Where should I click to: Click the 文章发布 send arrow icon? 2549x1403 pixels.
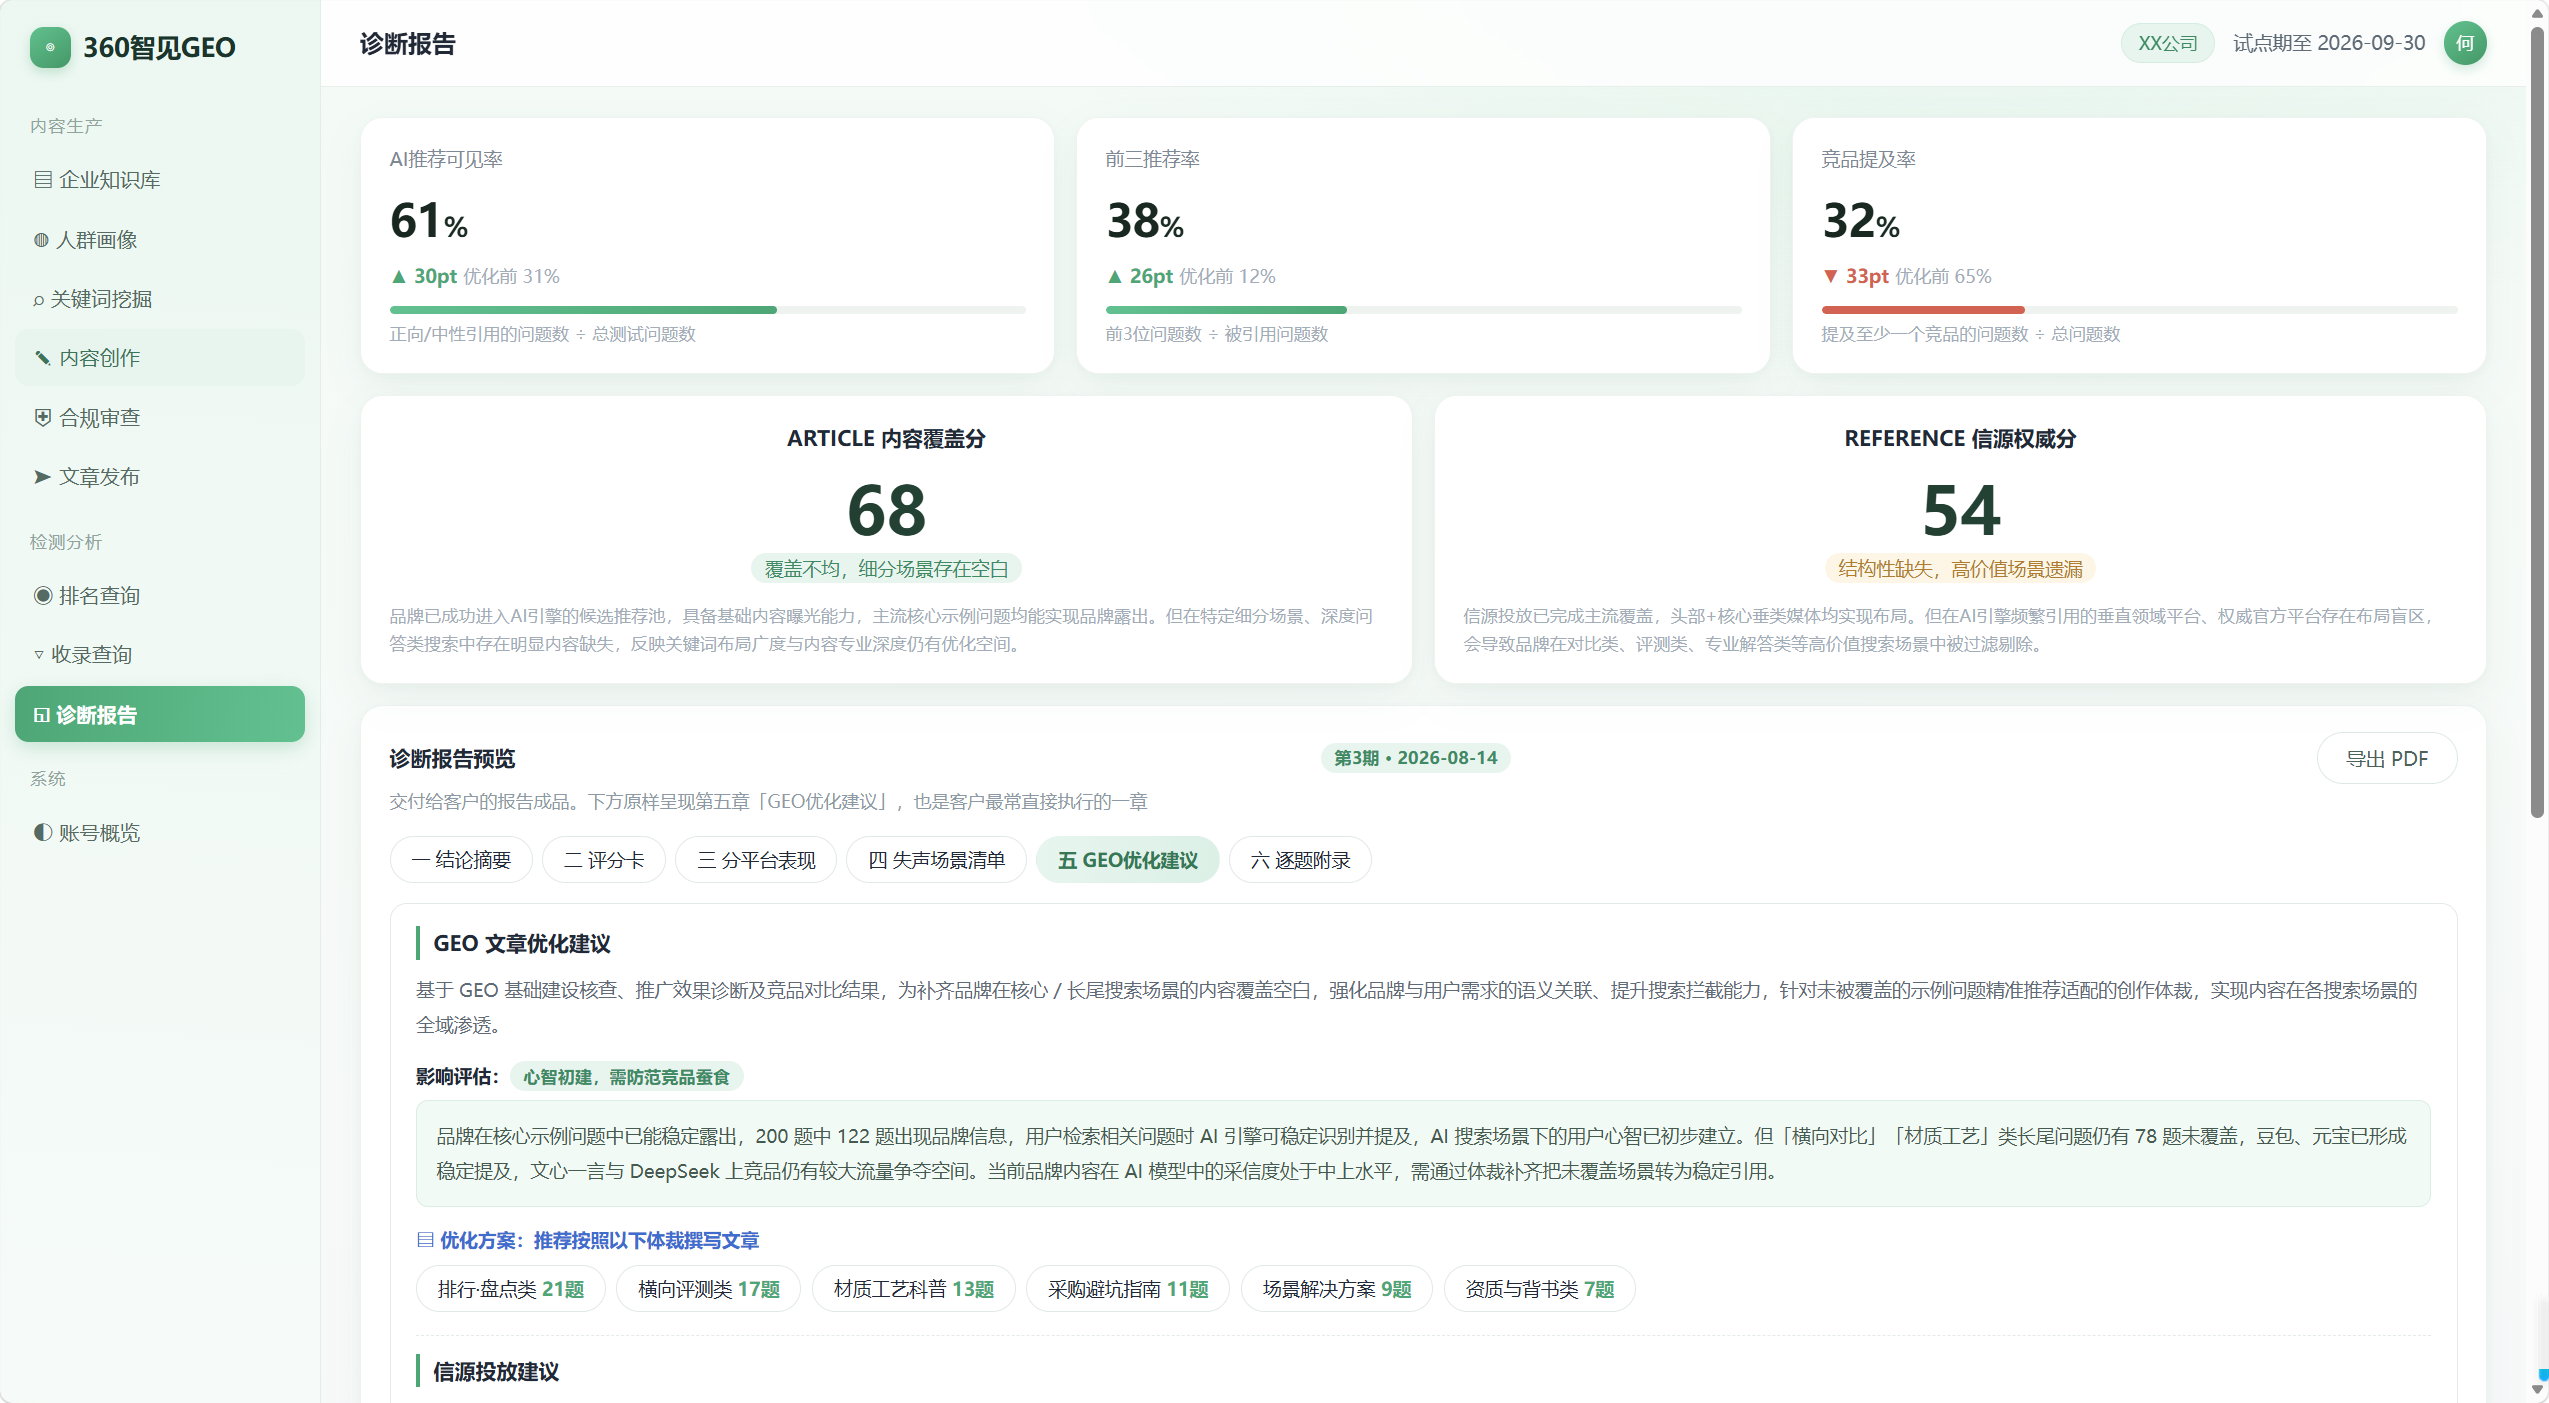click(43, 477)
